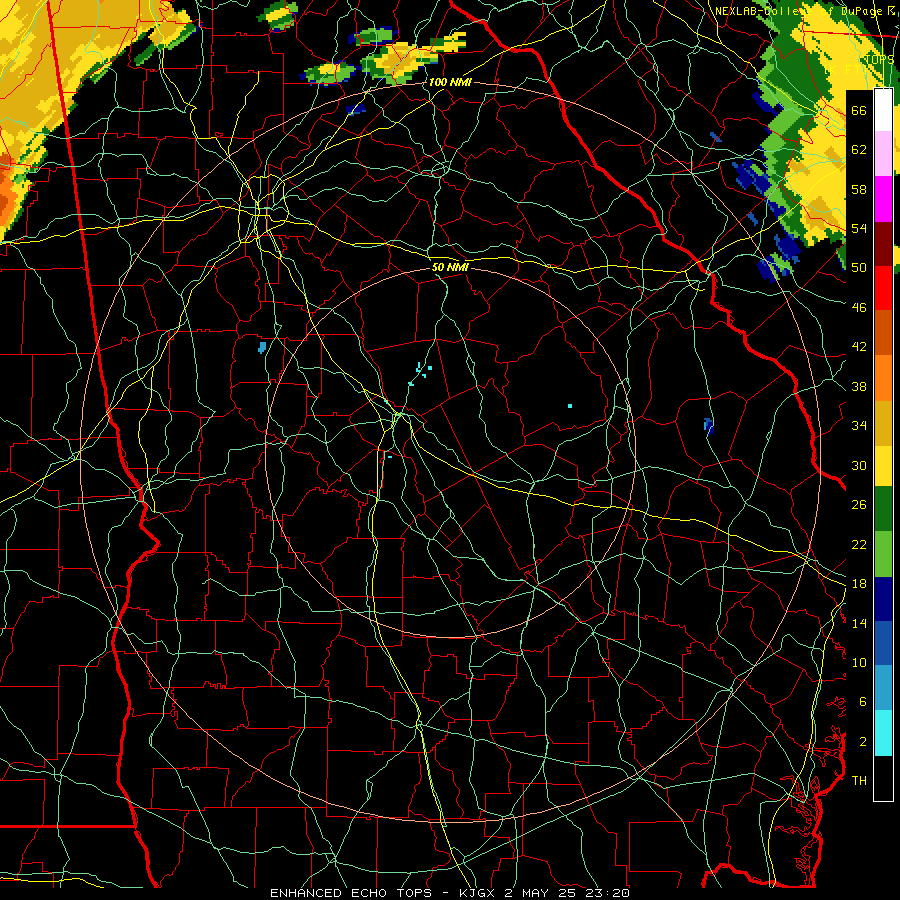Screen dimensions: 900x900
Task: Click the legend value 10
Action: coord(859,662)
